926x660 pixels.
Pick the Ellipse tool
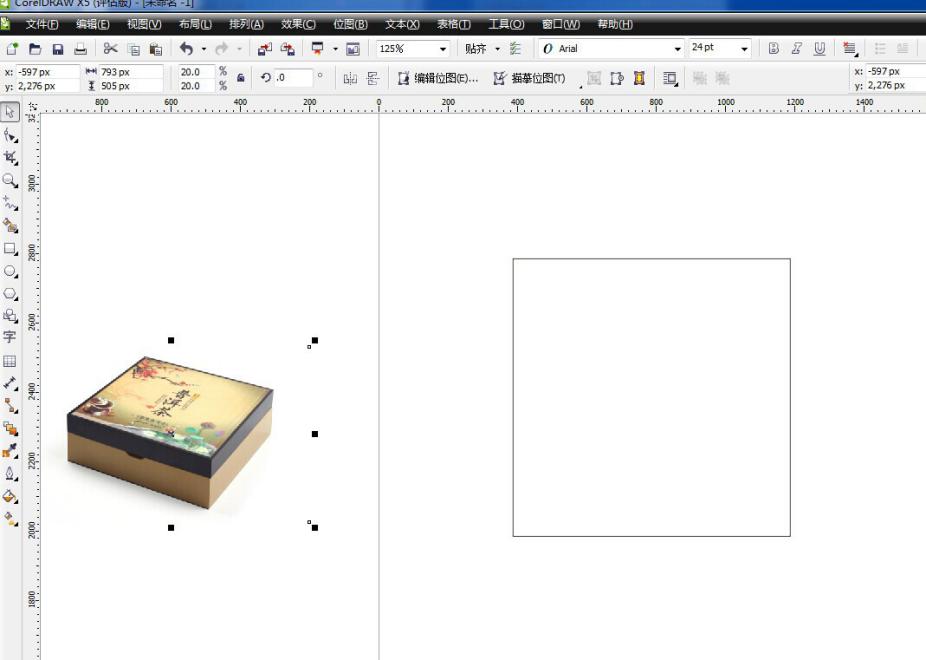point(10,271)
